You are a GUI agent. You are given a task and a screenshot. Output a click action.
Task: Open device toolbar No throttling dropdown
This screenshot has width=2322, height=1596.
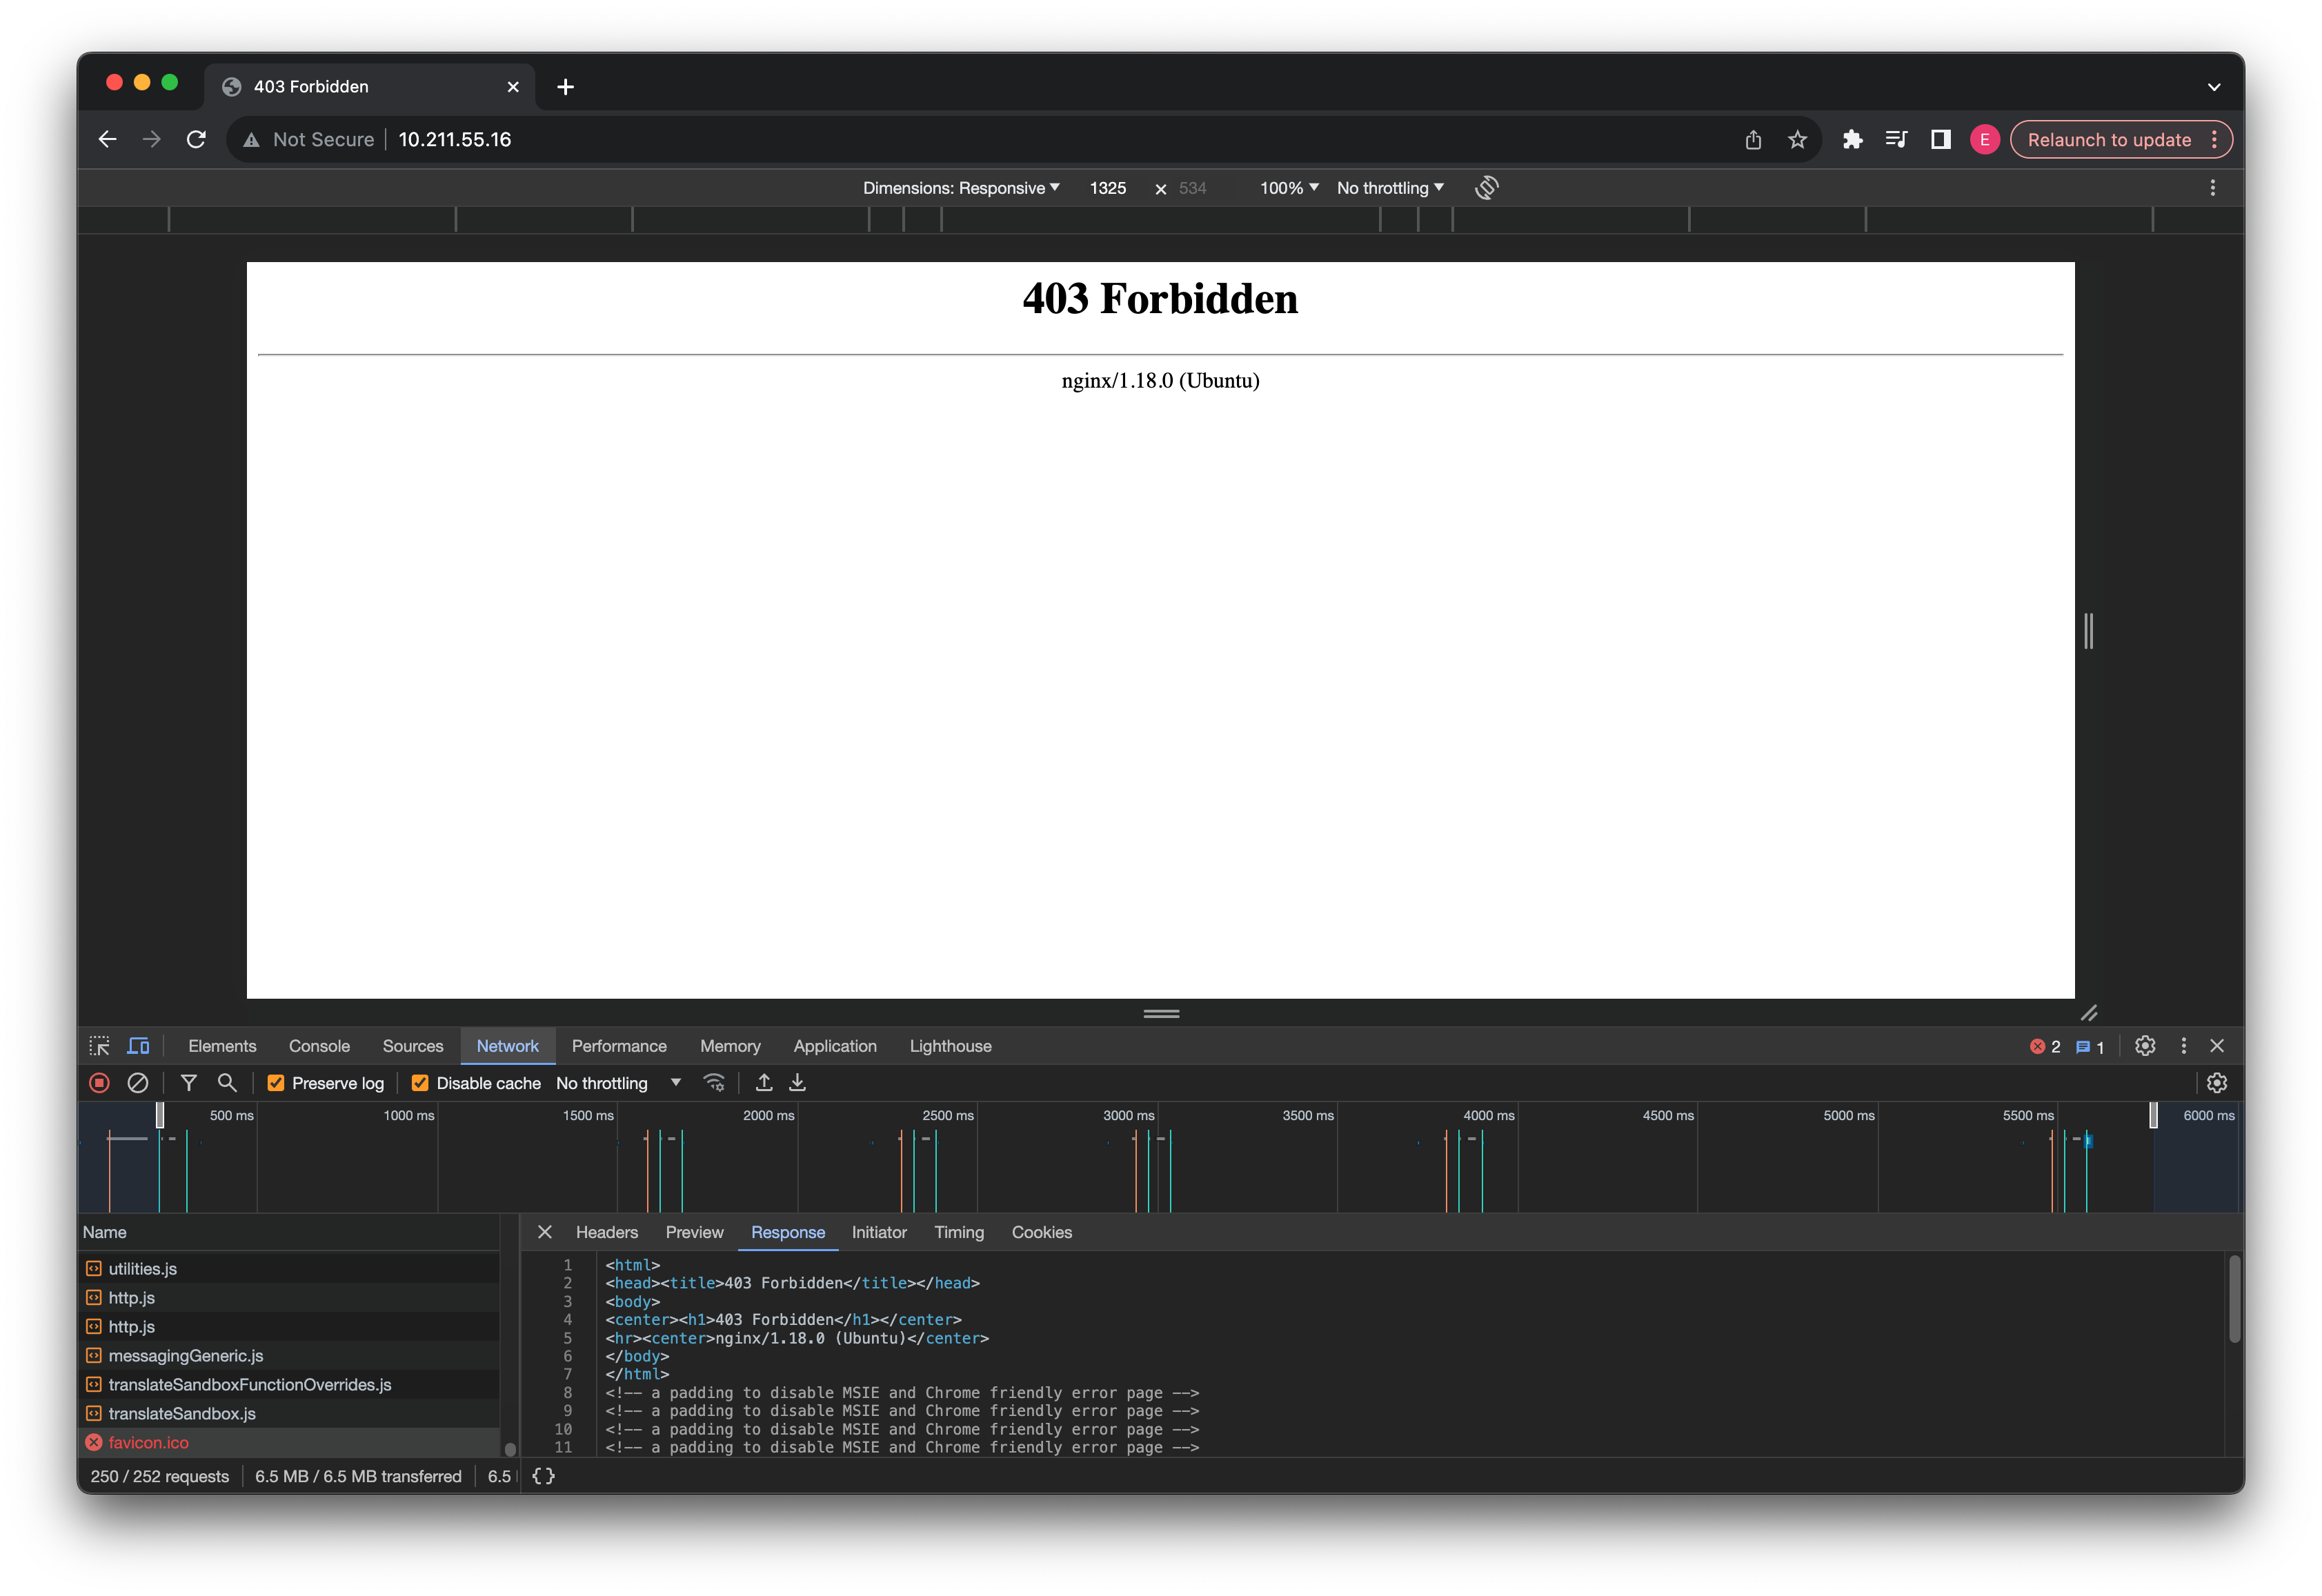coord(1390,188)
